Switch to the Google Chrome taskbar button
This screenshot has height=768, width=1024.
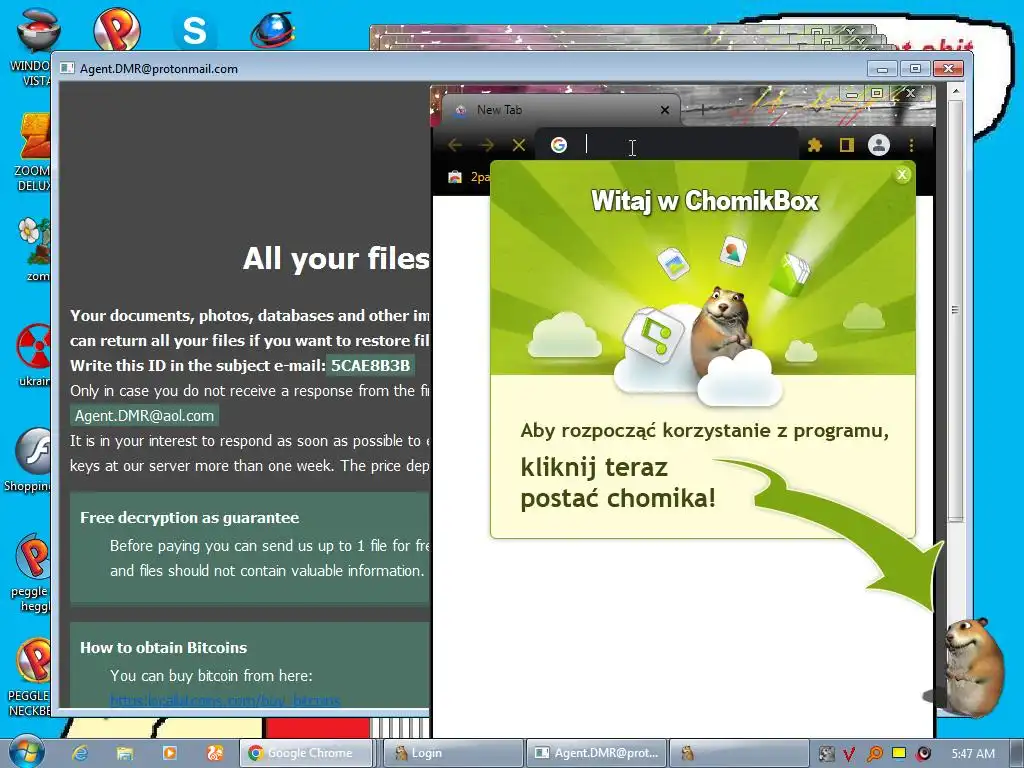coord(306,753)
